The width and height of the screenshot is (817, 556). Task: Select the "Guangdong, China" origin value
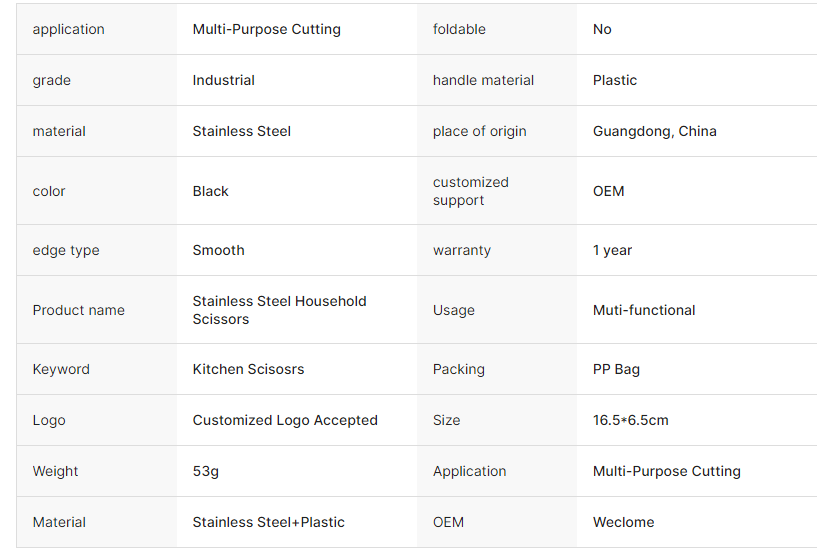click(654, 131)
